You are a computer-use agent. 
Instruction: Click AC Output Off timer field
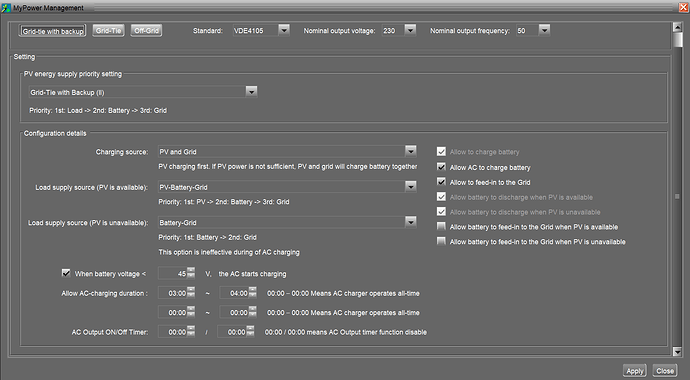click(232, 332)
